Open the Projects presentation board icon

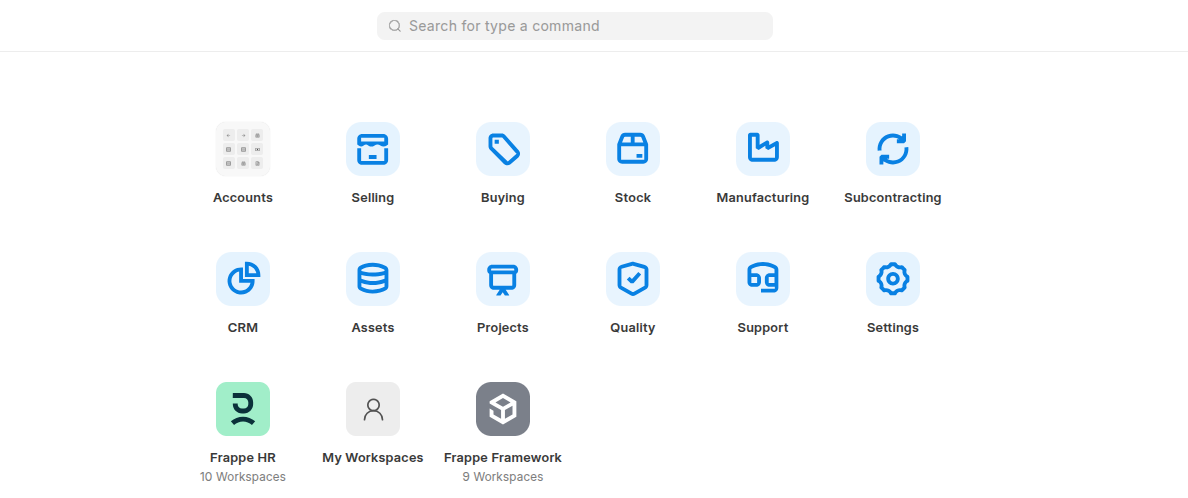click(503, 279)
